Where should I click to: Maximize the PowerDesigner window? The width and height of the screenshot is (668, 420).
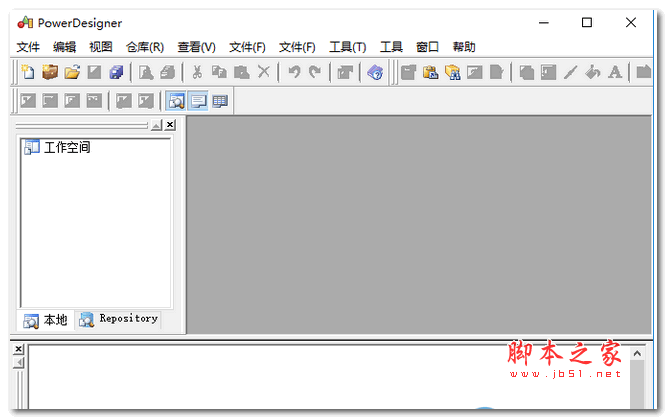coord(587,23)
